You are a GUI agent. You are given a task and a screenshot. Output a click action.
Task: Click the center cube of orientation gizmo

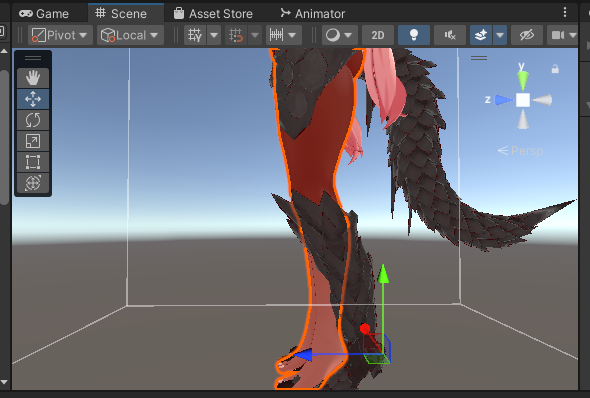(x=523, y=100)
